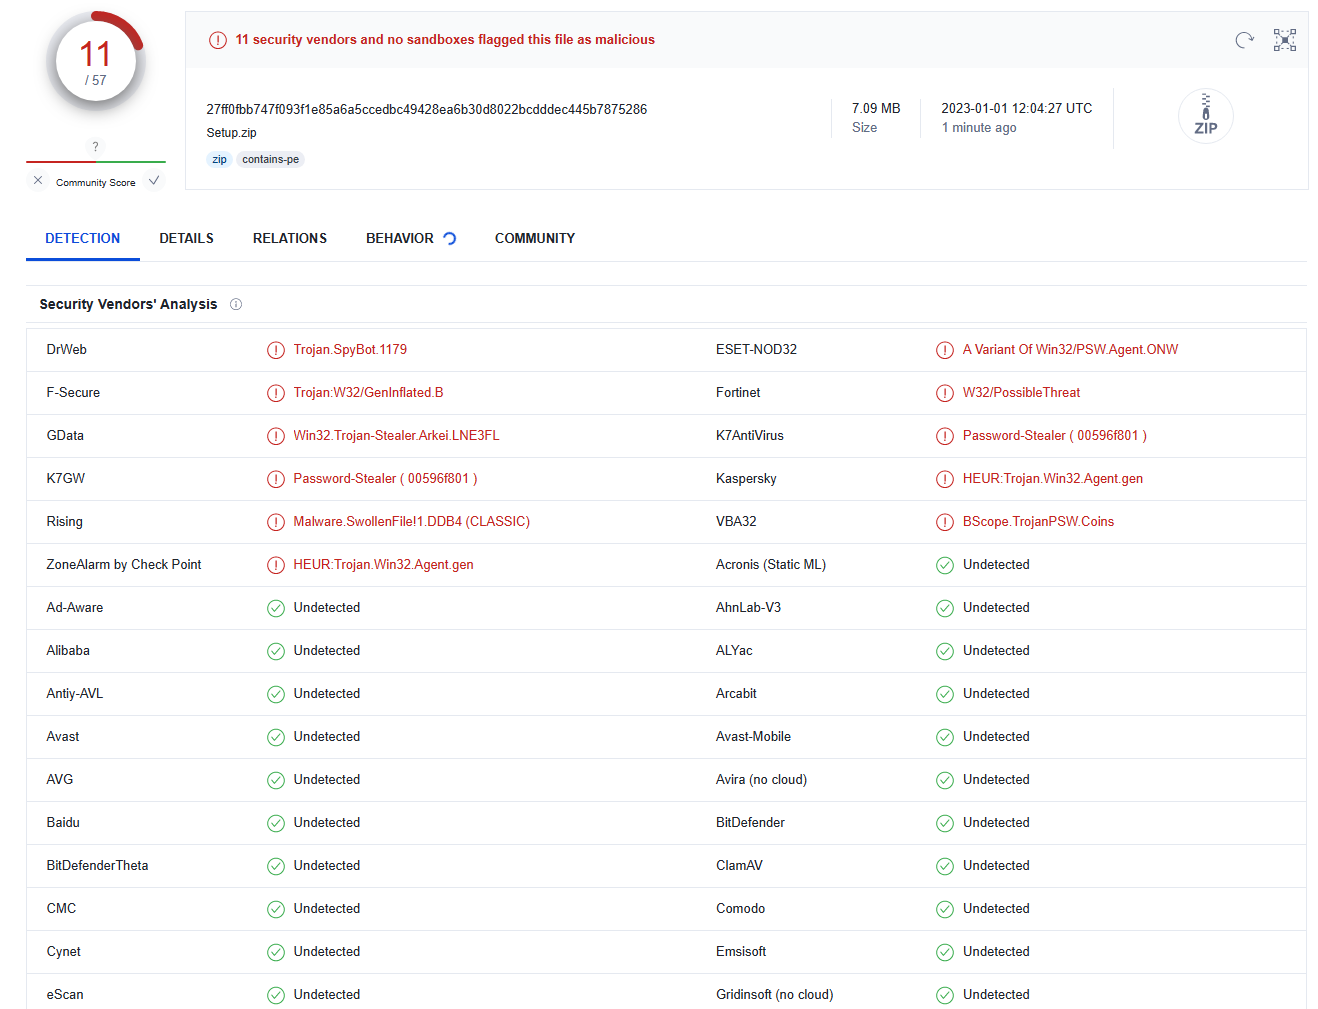Click the file SHA-256 hash text
Screen dimensions: 1318x1009
(x=426, y=109)
